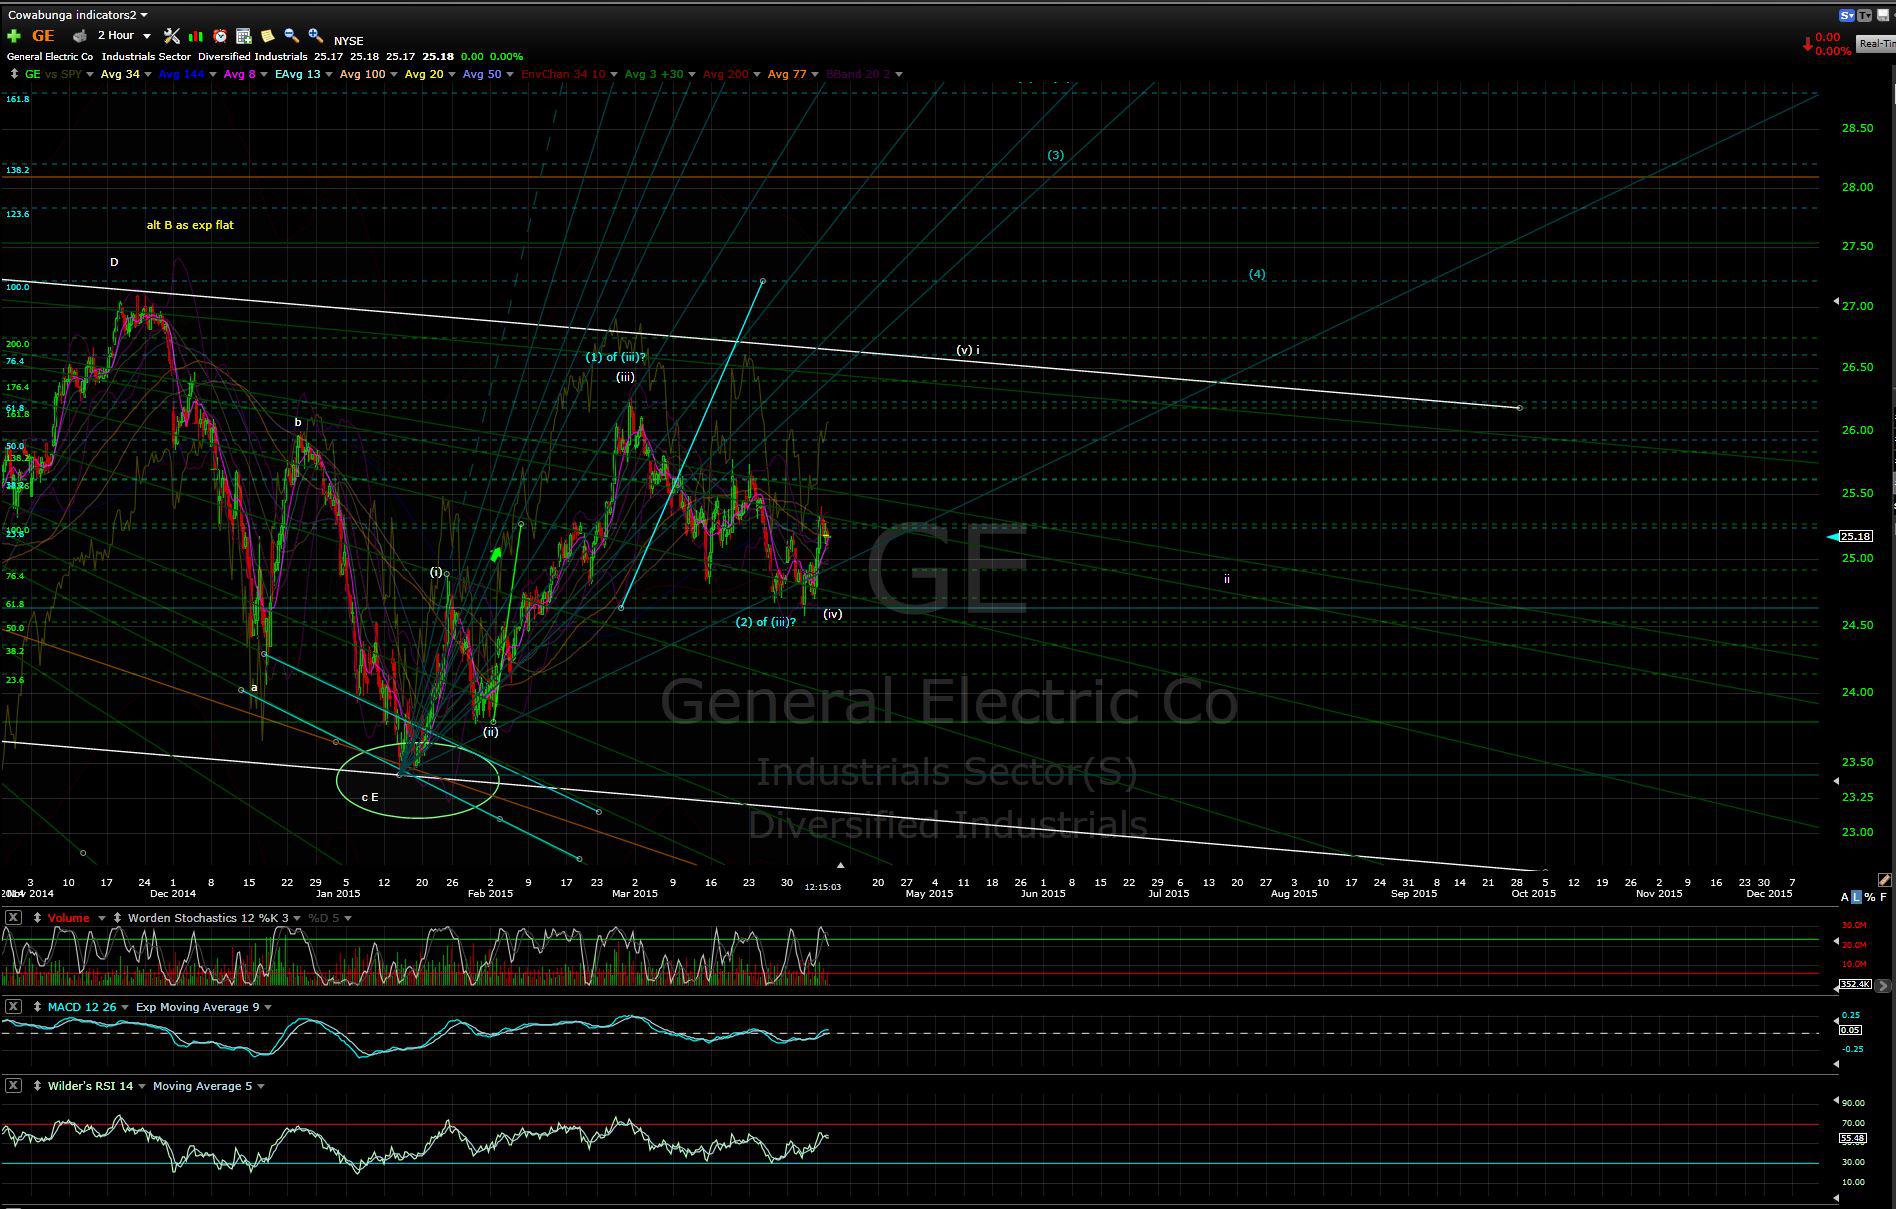Close the MACD pane with its X

13,1007
